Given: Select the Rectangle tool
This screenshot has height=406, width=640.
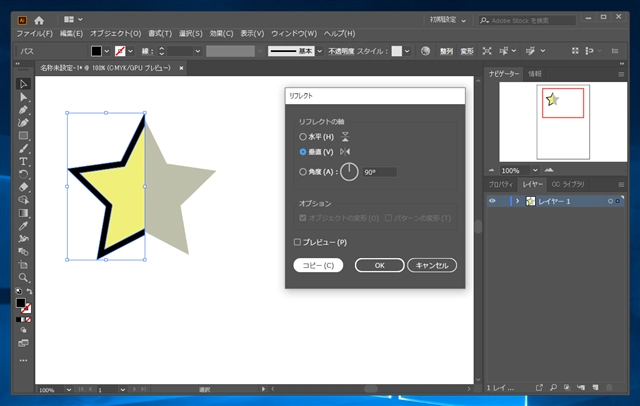Looking at the screenshot, I should (x=23, y=135).
